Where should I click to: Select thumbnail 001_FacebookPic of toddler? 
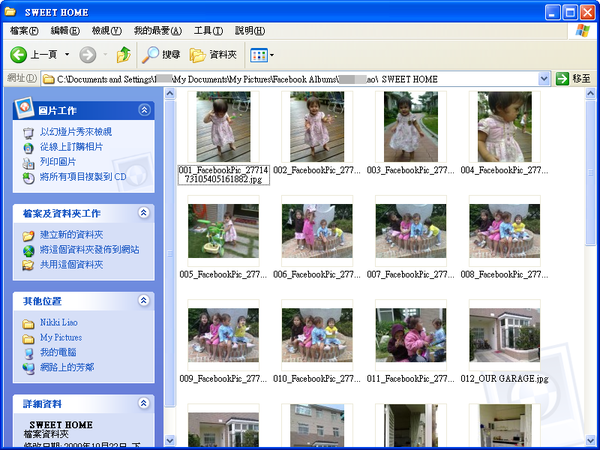(x=223, y=126)
